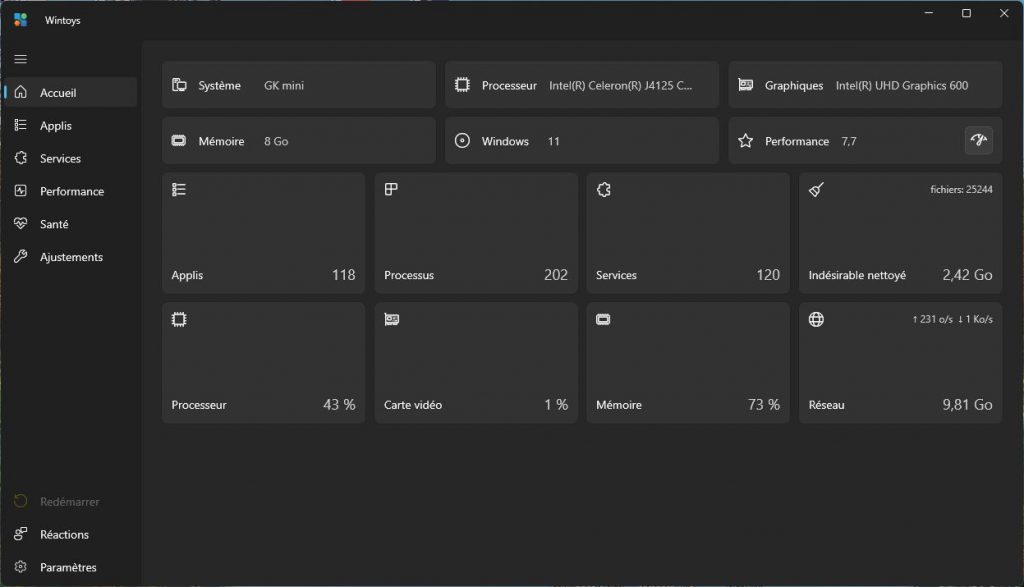Click the Réactions feedback icon

tap(21, 534)
